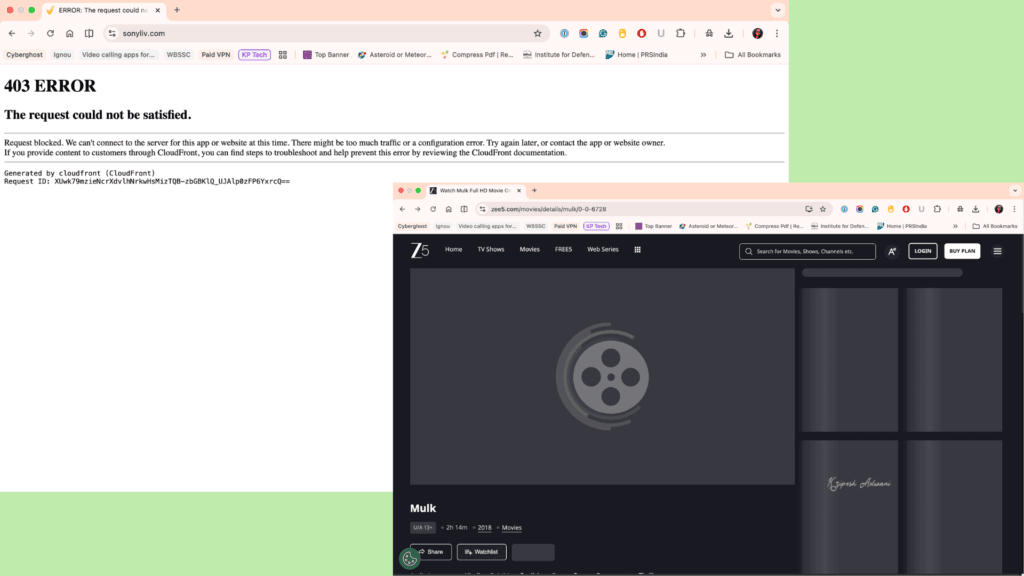The image size is (1024, 576).
Task: Open the Paid VPN bookmark in the zee5 window
Action: 566,226
